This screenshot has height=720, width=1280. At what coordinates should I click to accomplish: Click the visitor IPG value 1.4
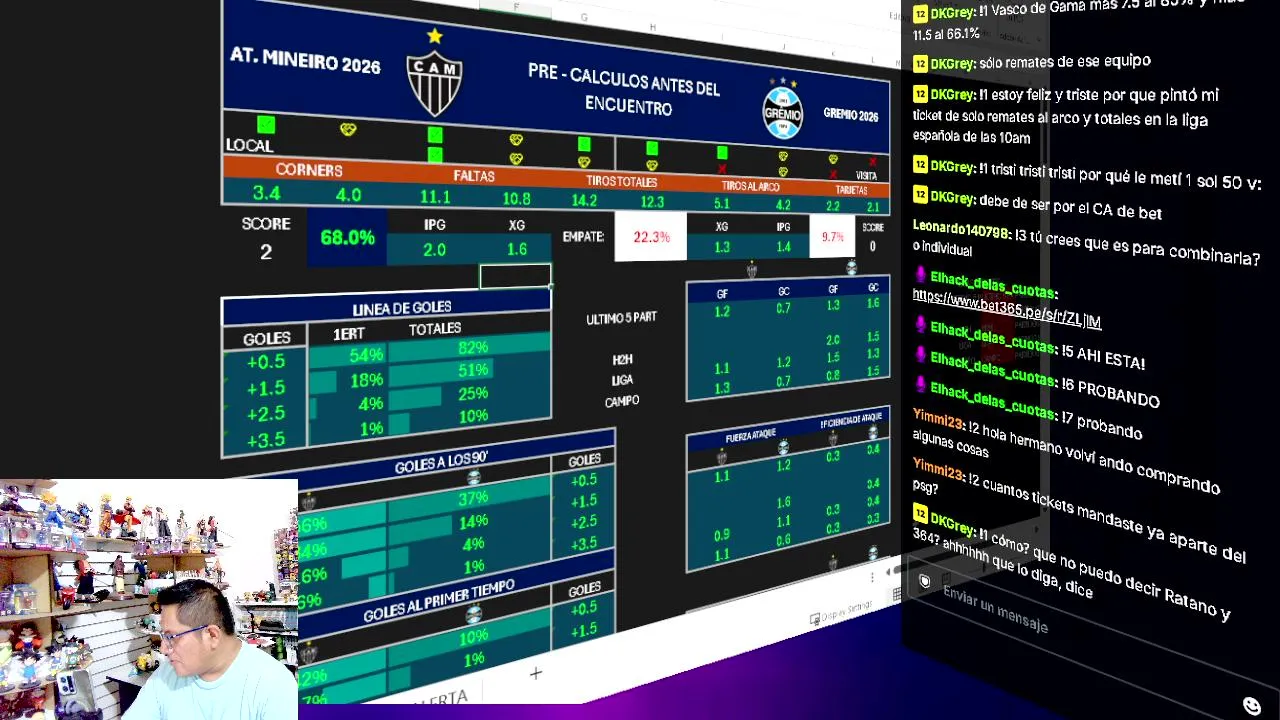(x=783, y=246)
